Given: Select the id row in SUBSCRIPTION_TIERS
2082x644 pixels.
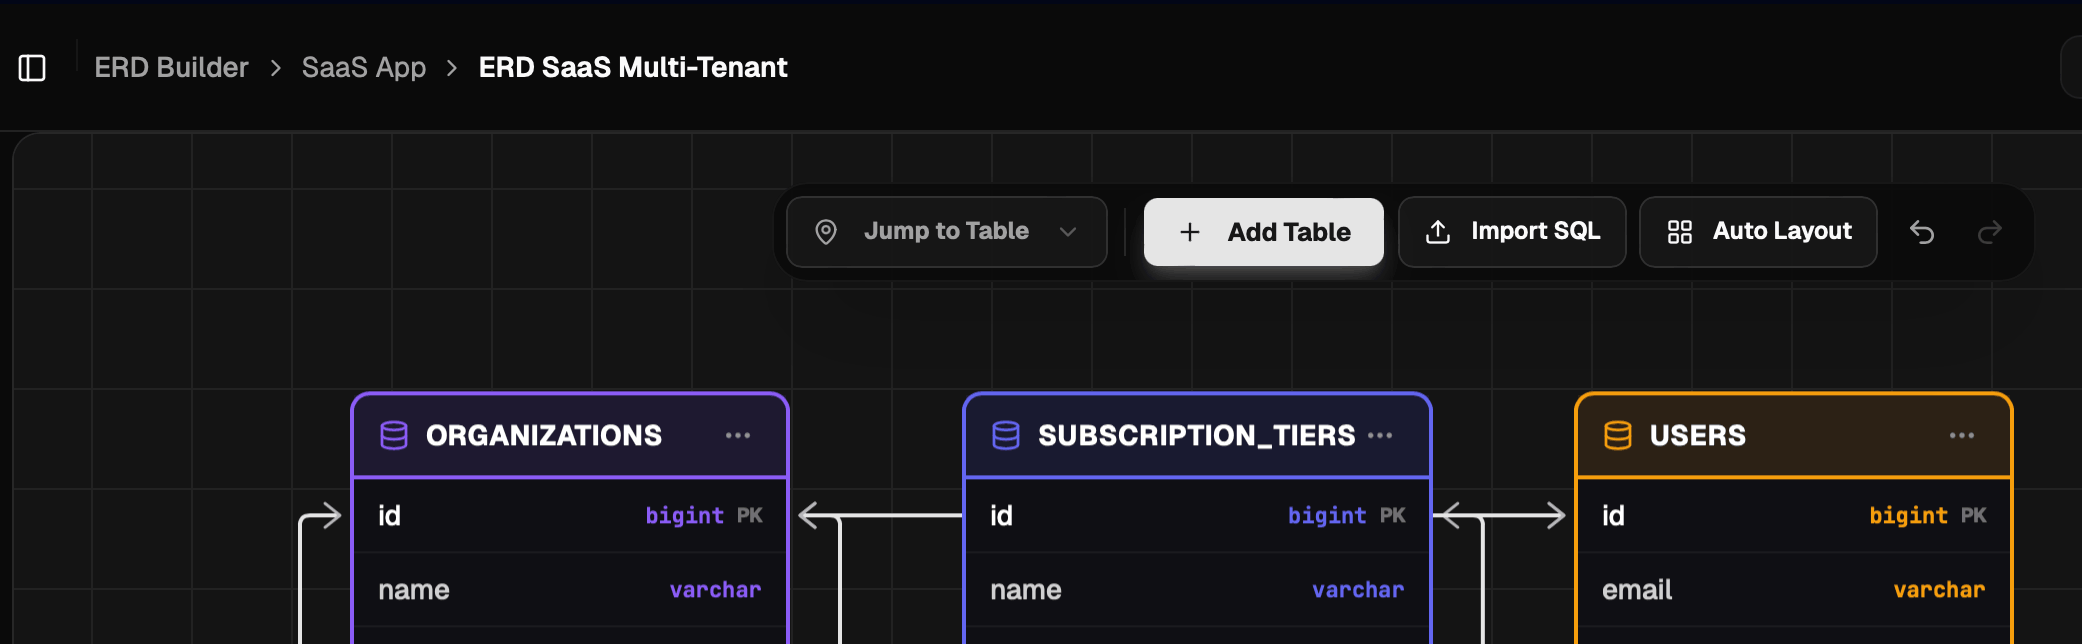Looking at the screenshot, I should coord(1197,516).
